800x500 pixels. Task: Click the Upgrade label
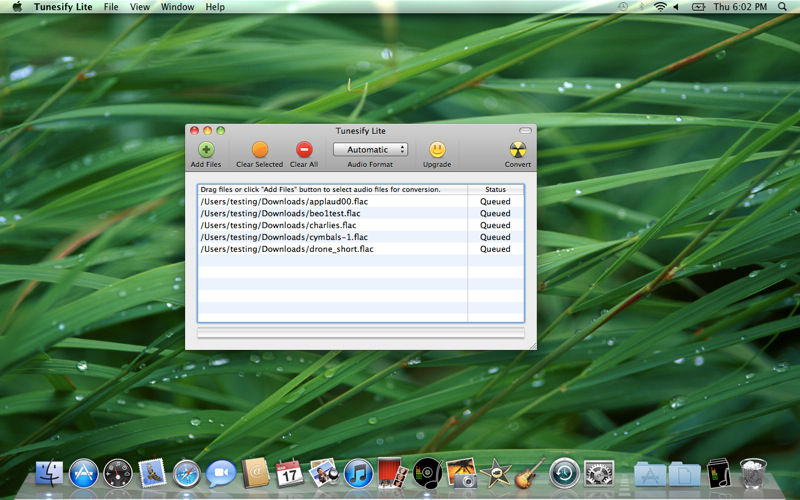[437, 164]
